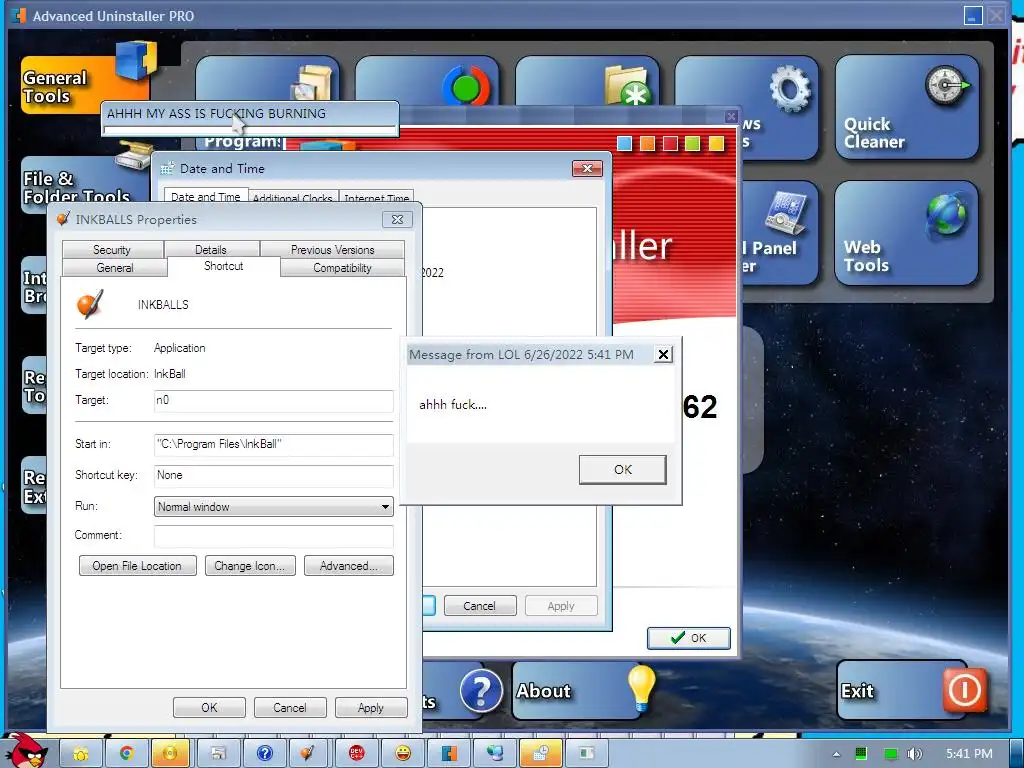Open the Web Tools tile

[x=906, y=233]
